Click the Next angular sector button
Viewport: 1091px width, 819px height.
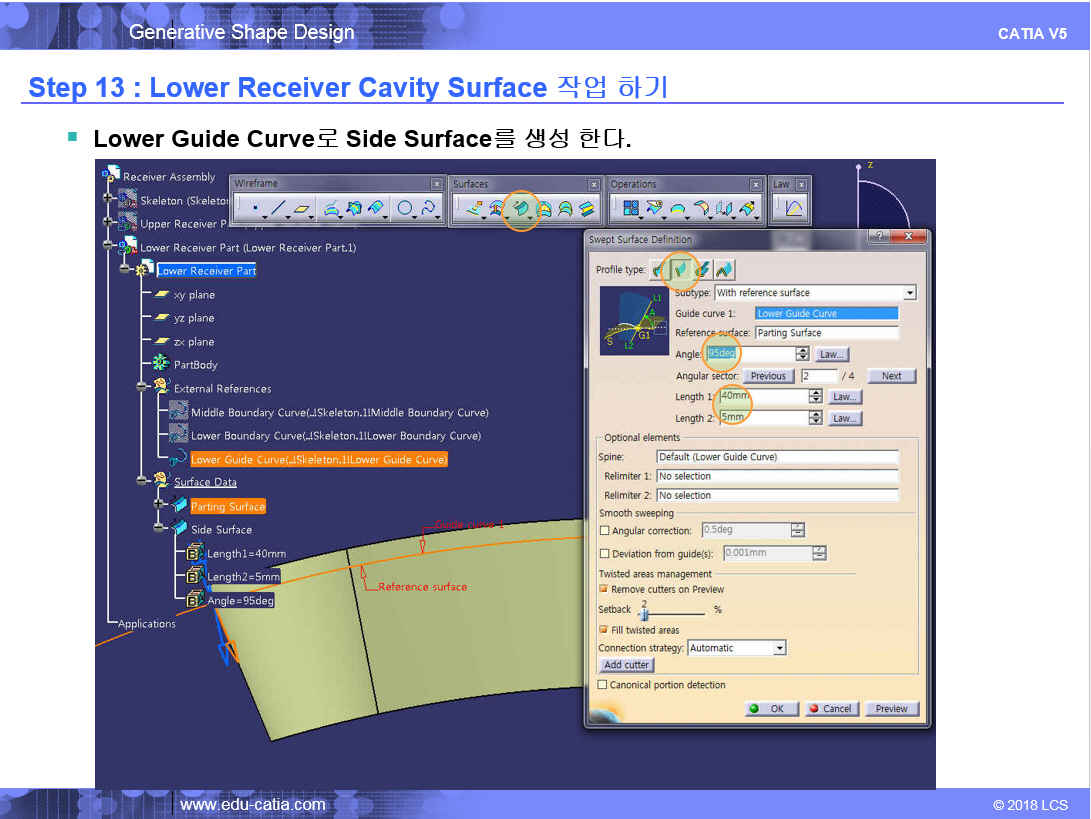(x=891, y=376)
